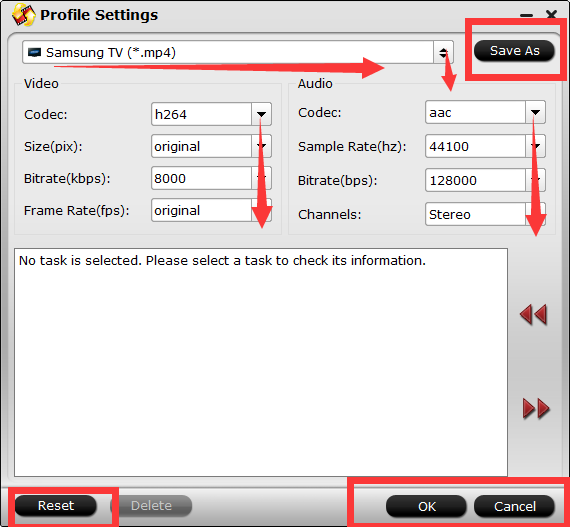Open the Sample Rate 44100 dropdown
The image size is (570, 527).
[535, 146]
